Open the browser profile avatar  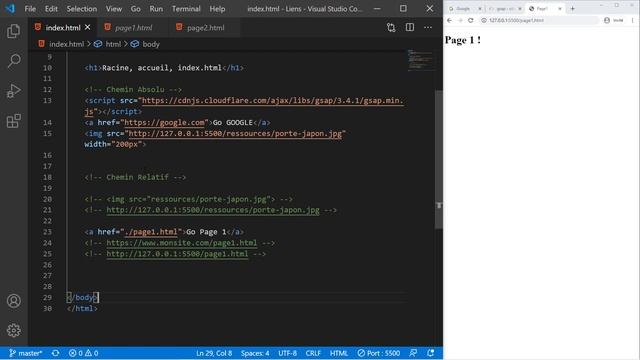[x=607, y=20]
